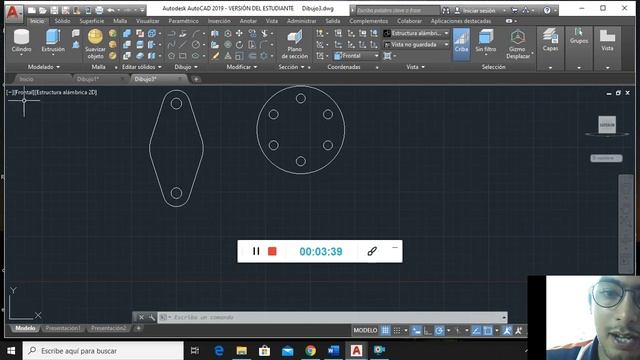Image resolution: width=640 pixels, height=360 pixels.
Task: Select the Gizmo Desplazar tool
Action: [518, 44]
